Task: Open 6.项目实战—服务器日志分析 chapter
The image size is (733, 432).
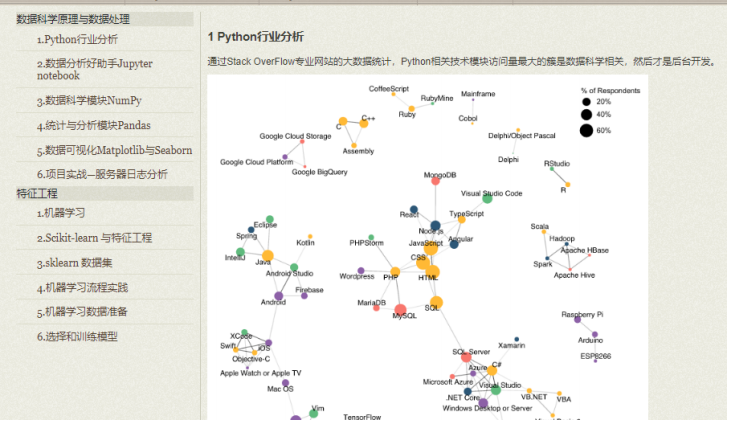Action: pyautogui.click(x=102, y=174)
